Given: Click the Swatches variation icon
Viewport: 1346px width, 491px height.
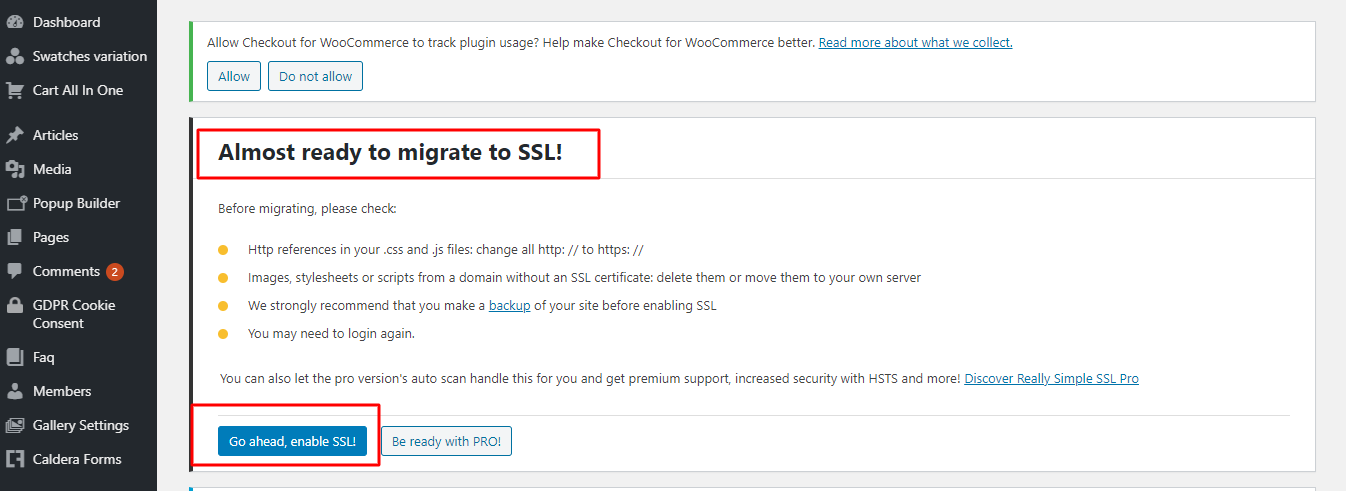Looking at the screenshot, I should click(15, 56).
